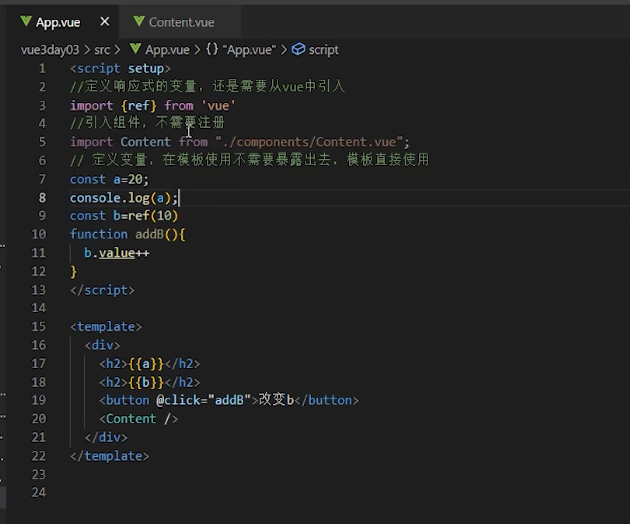Click the '<Content />' component tag
Image resolution: width=630 pixels, height=524 pixels.
[x=139, y=419]
